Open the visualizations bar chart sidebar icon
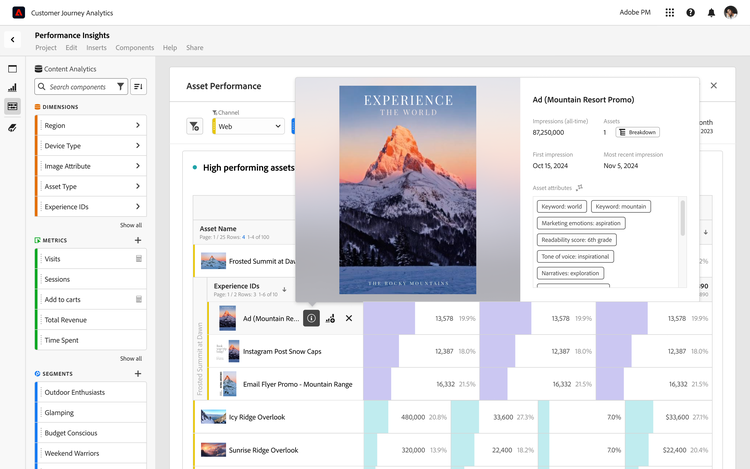Screen dimensions: 750x469 pyautogui.click(x=13, y=88)
